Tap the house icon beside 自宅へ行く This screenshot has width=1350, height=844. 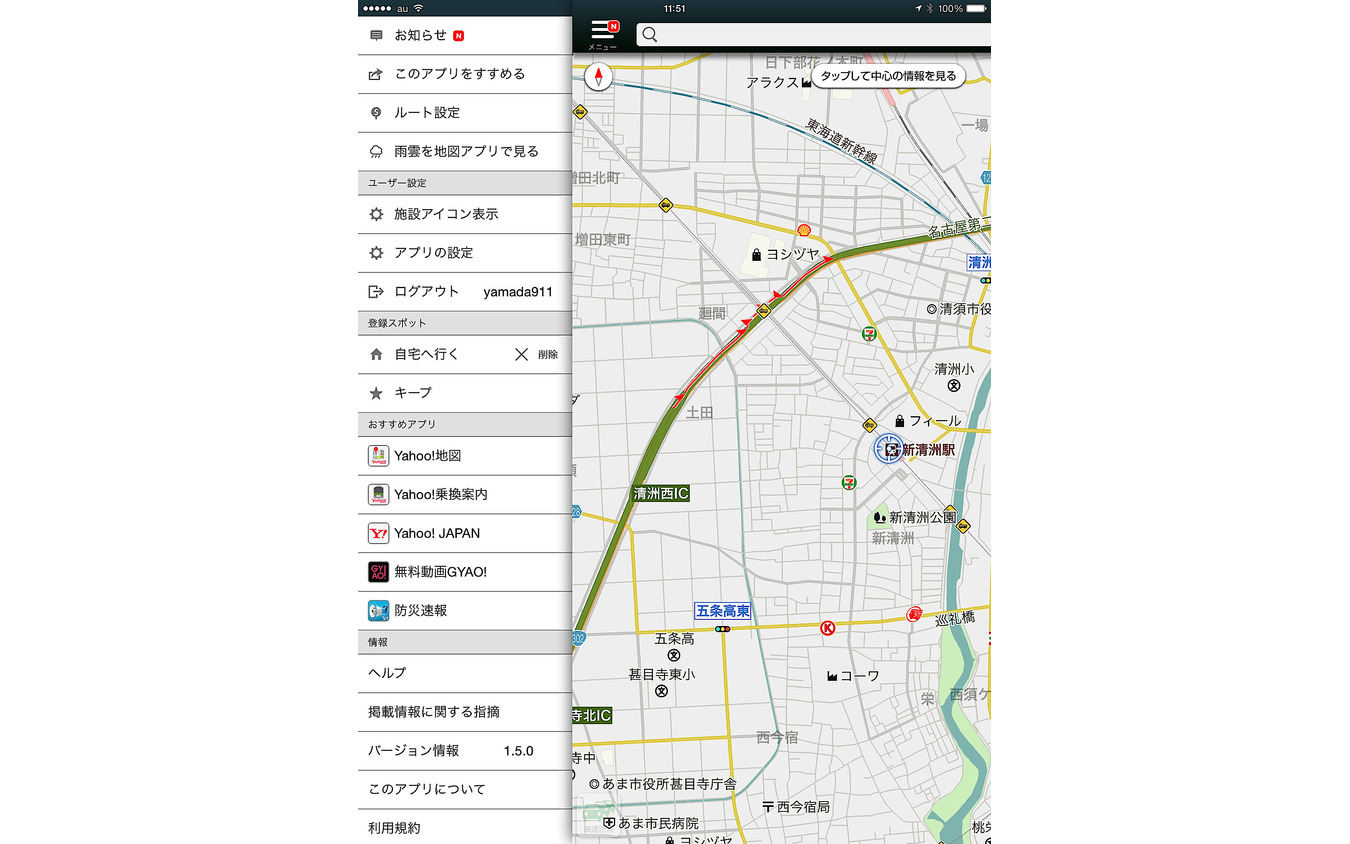pyautogui.click(x=376, y=354)
